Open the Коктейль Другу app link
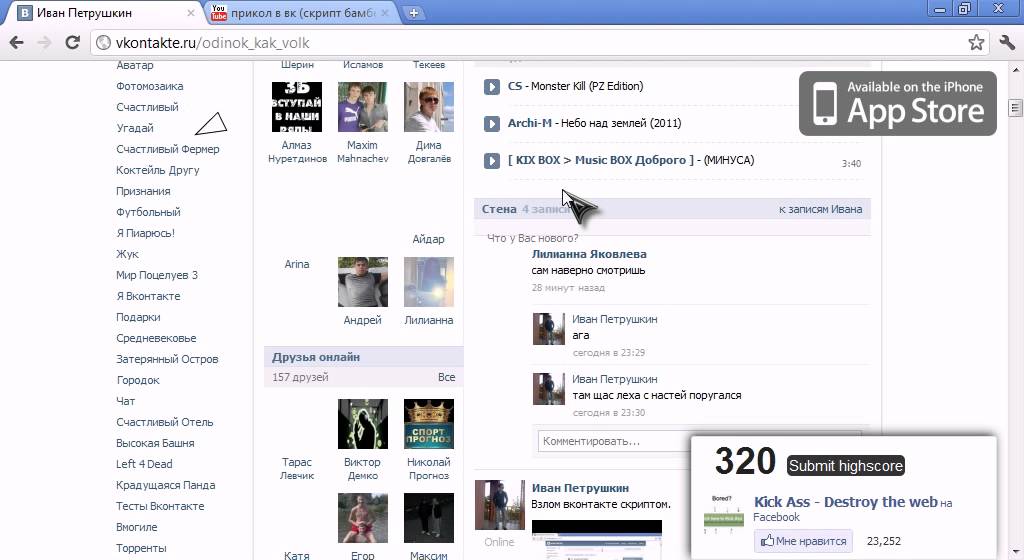The width and height of the screenshot is (1024, 560). tap(157, 170)
